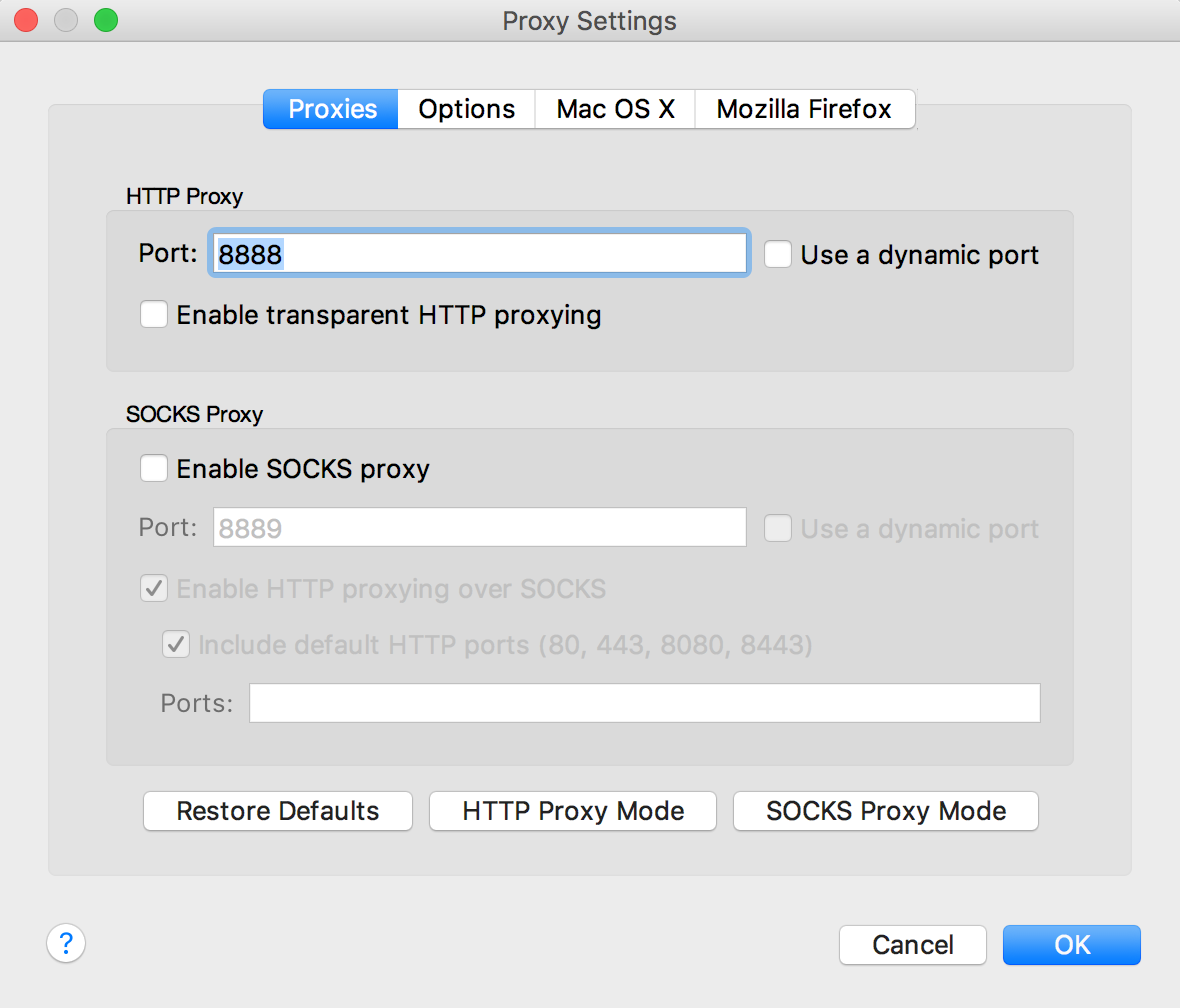Click the SOCKS Proxy section label
The width and height of the screenshot is (1180, 1008).
click(x=194, y=414)
